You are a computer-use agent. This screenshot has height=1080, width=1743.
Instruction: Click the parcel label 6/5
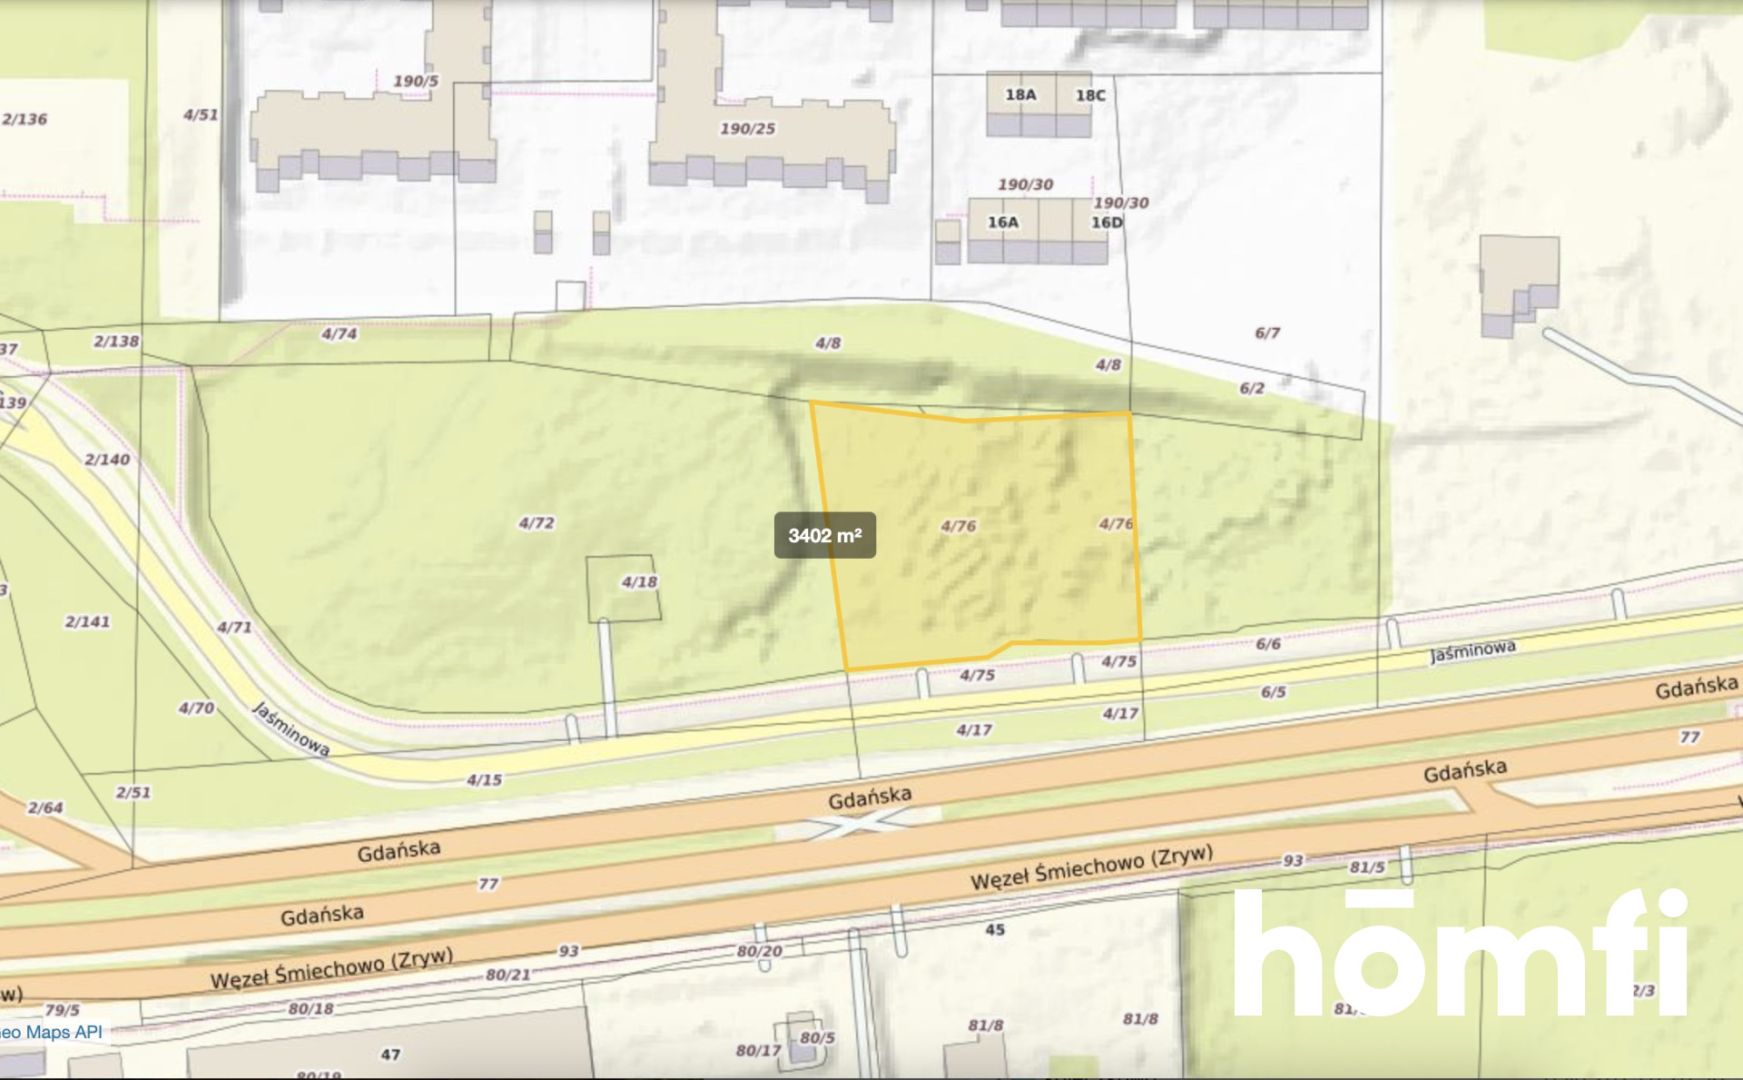point(1273,692)
